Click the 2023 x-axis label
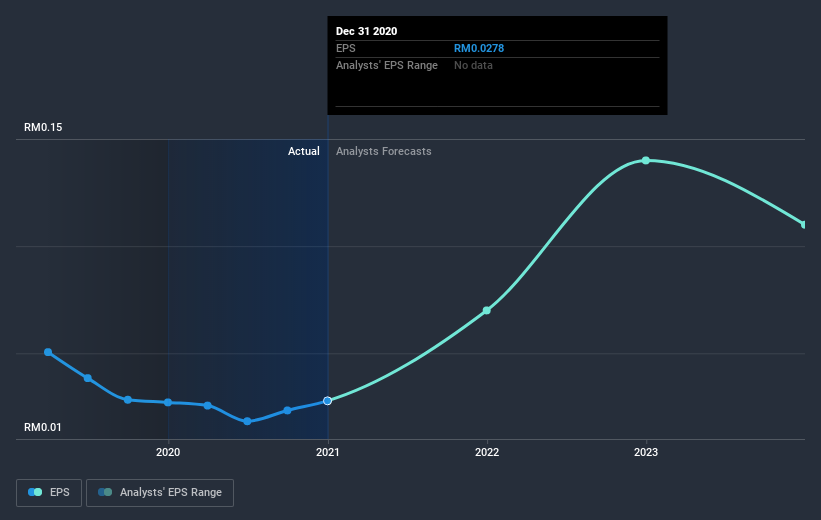Image resolution: width=821 pixels, height=520 pixels. 646,452
